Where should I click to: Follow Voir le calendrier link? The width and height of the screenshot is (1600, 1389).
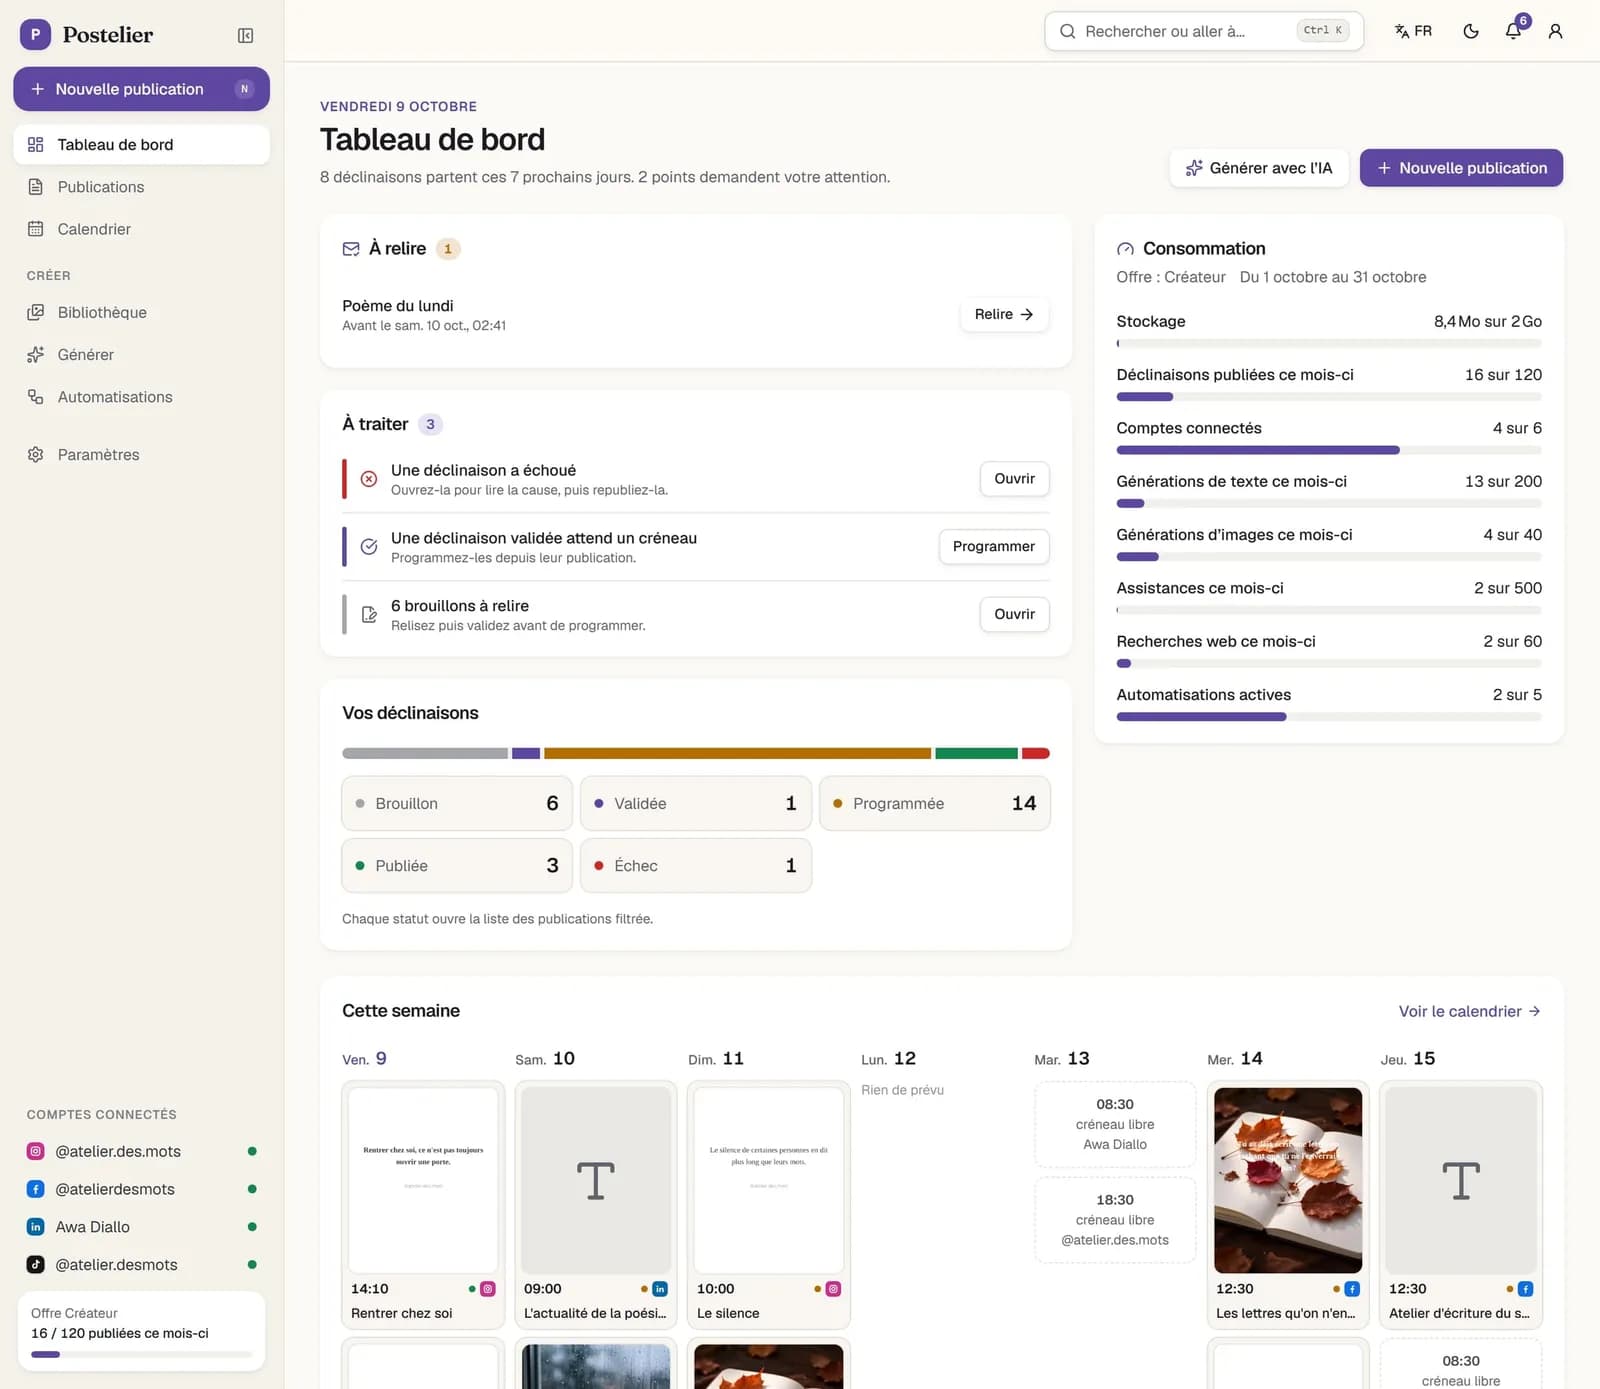(x=1470, y=1011)
